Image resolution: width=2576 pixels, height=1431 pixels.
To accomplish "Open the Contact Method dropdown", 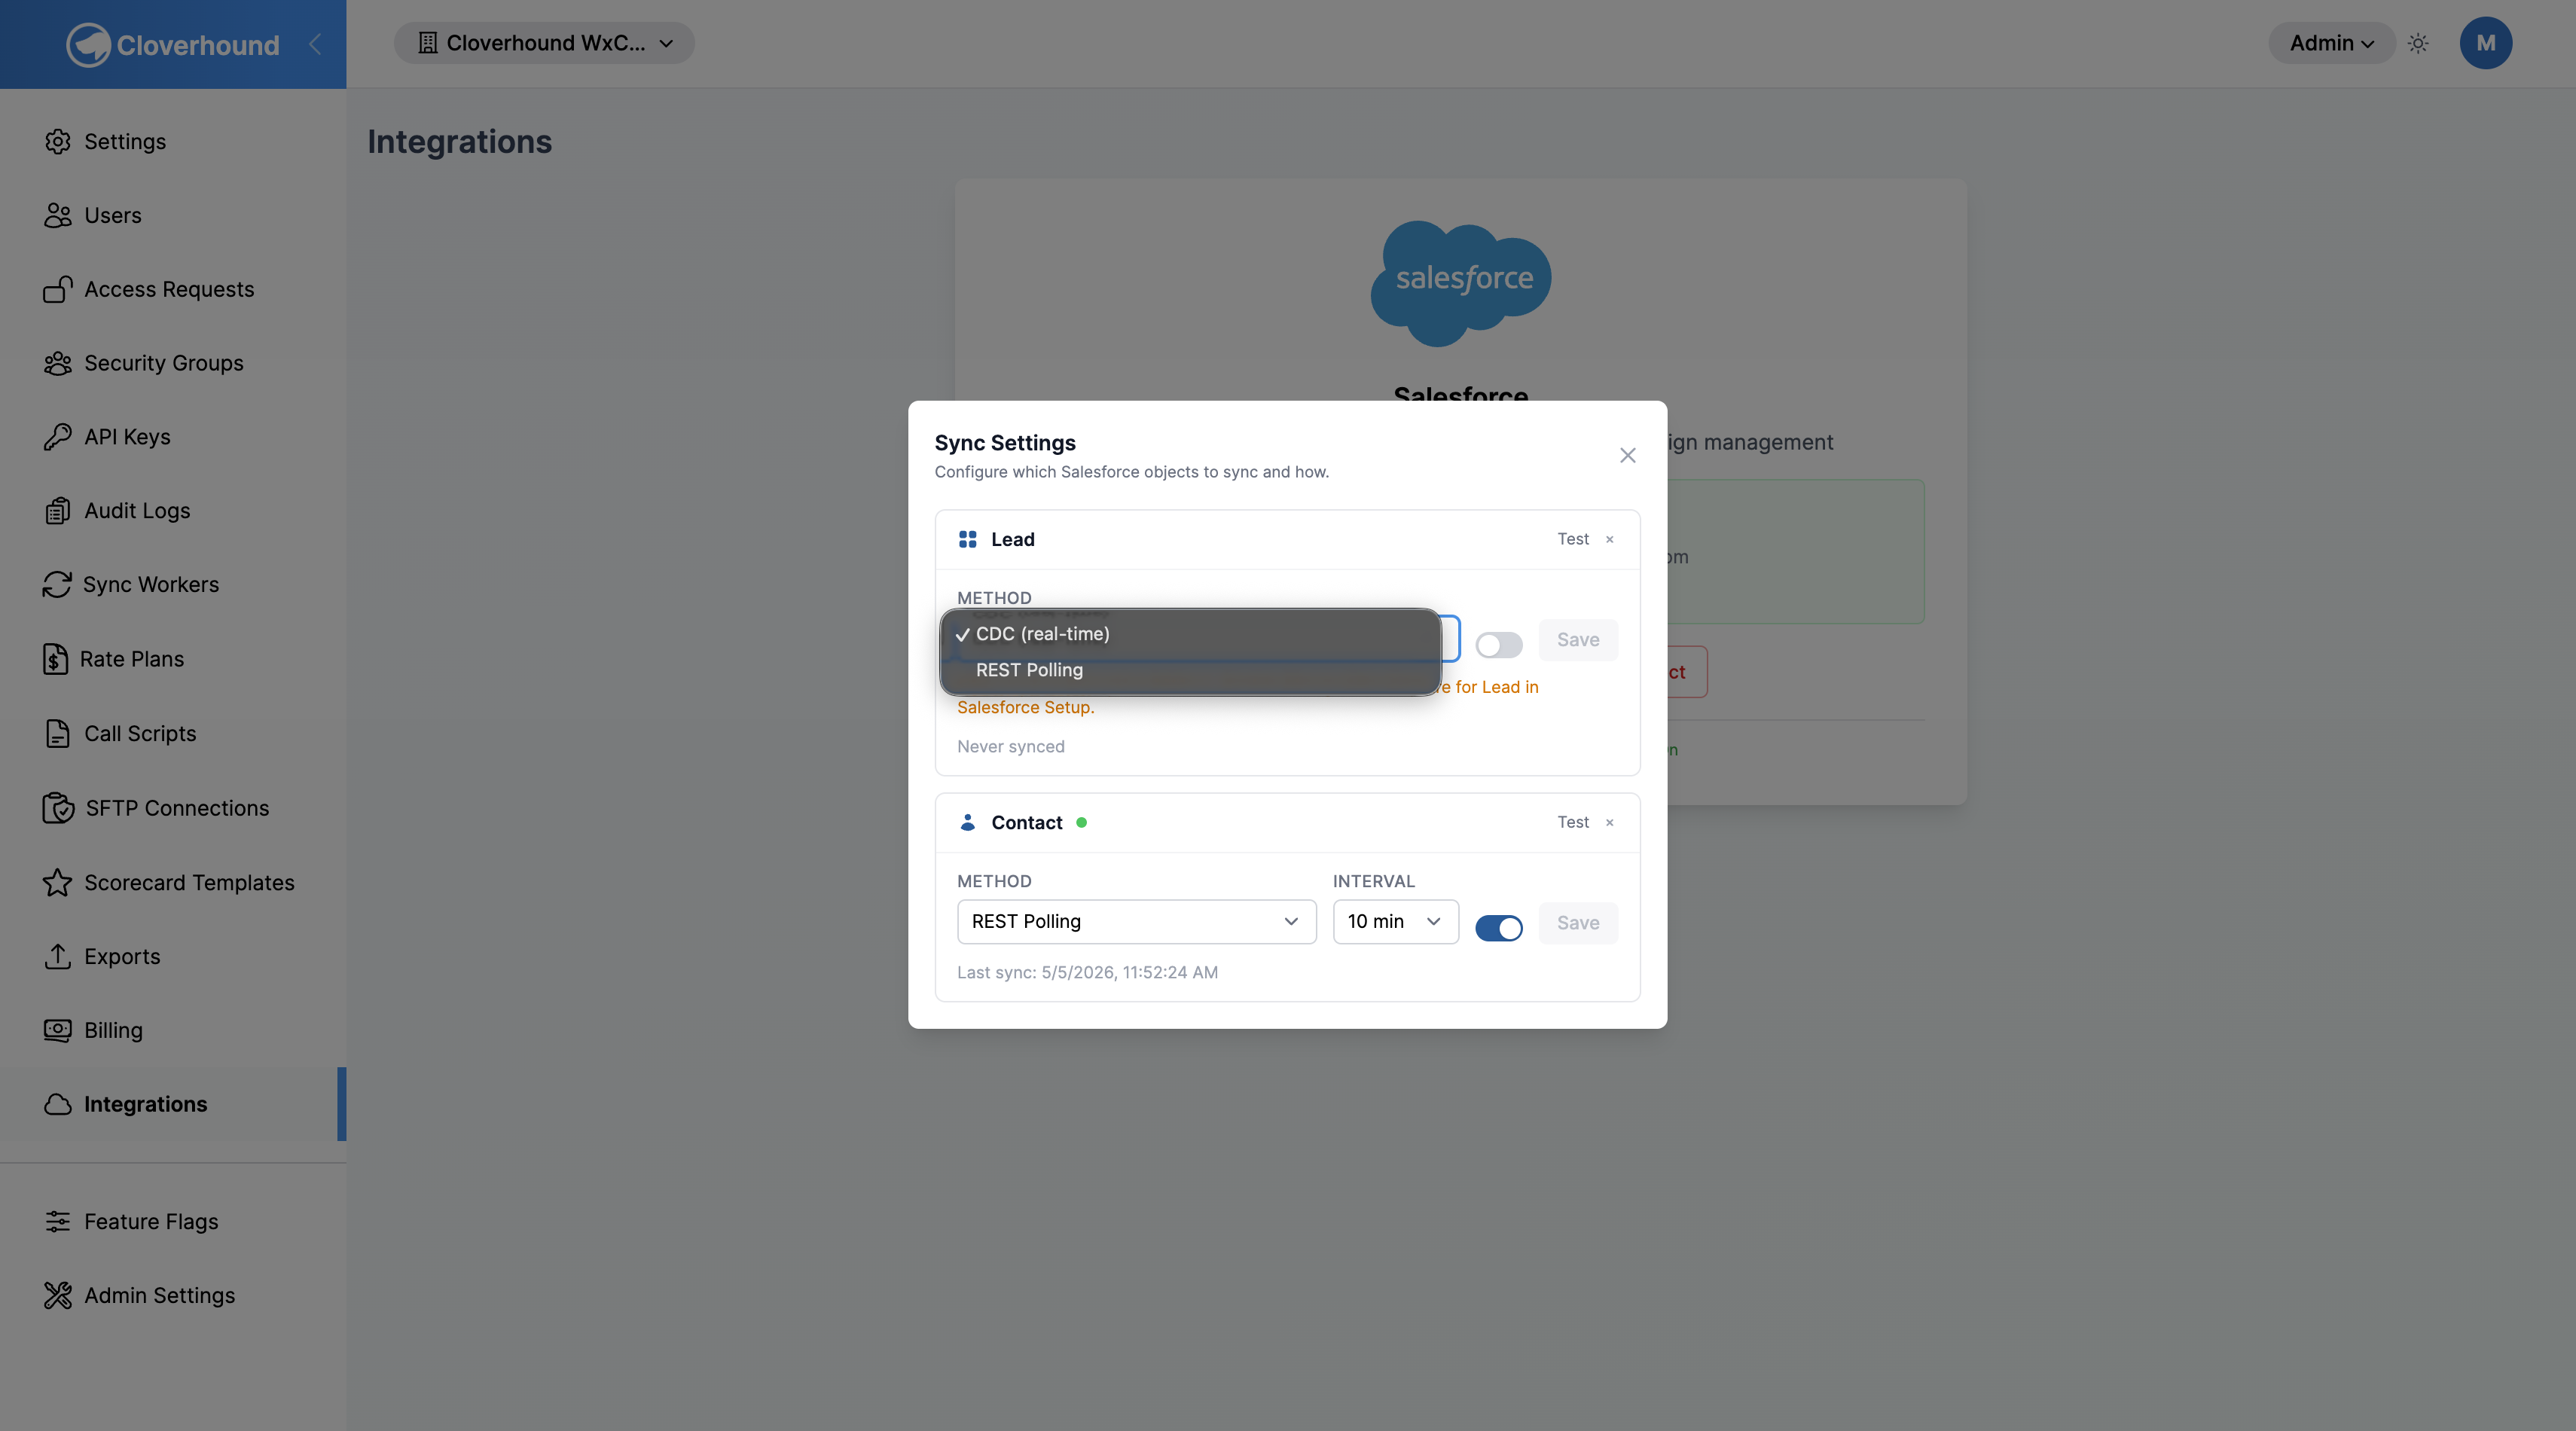I will (x=1137, y=921).
